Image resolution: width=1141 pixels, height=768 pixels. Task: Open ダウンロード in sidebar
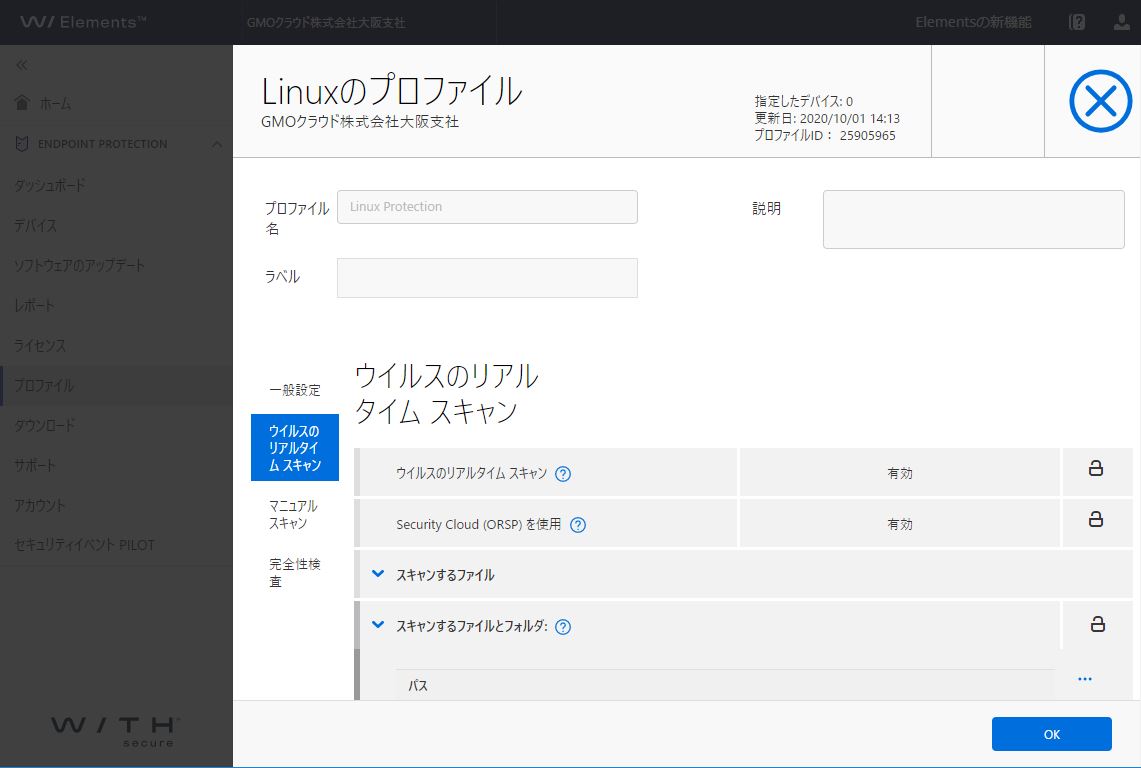[x=44, y=425]
